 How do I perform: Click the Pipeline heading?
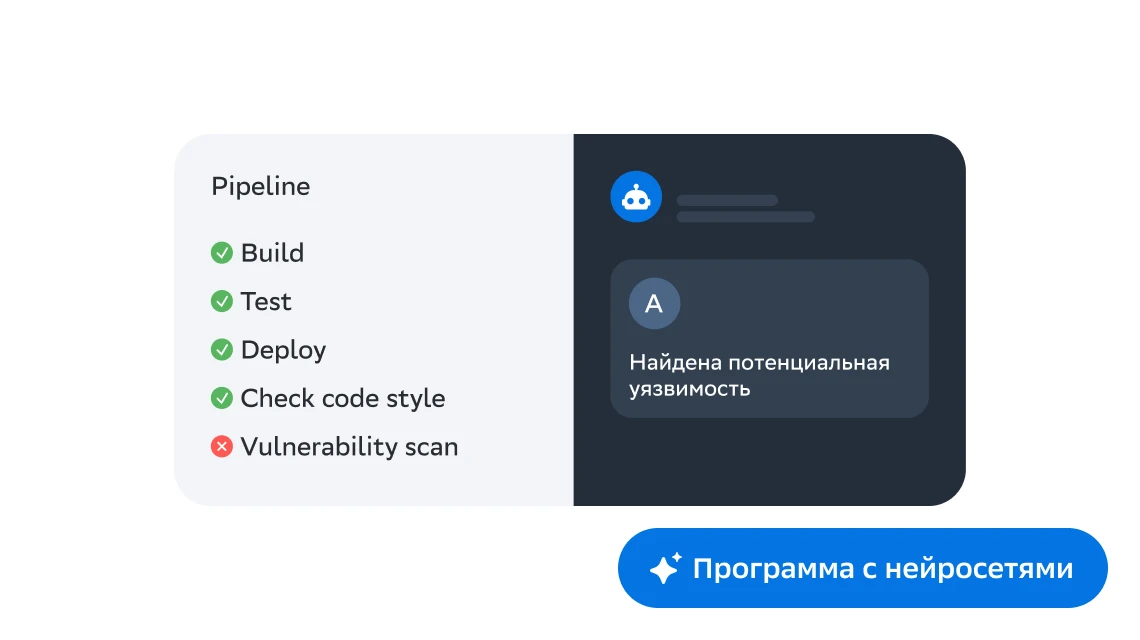261,187
